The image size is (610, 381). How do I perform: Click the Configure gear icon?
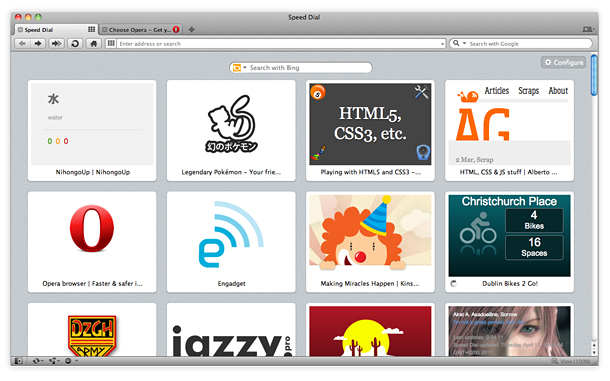click(548, 62)
